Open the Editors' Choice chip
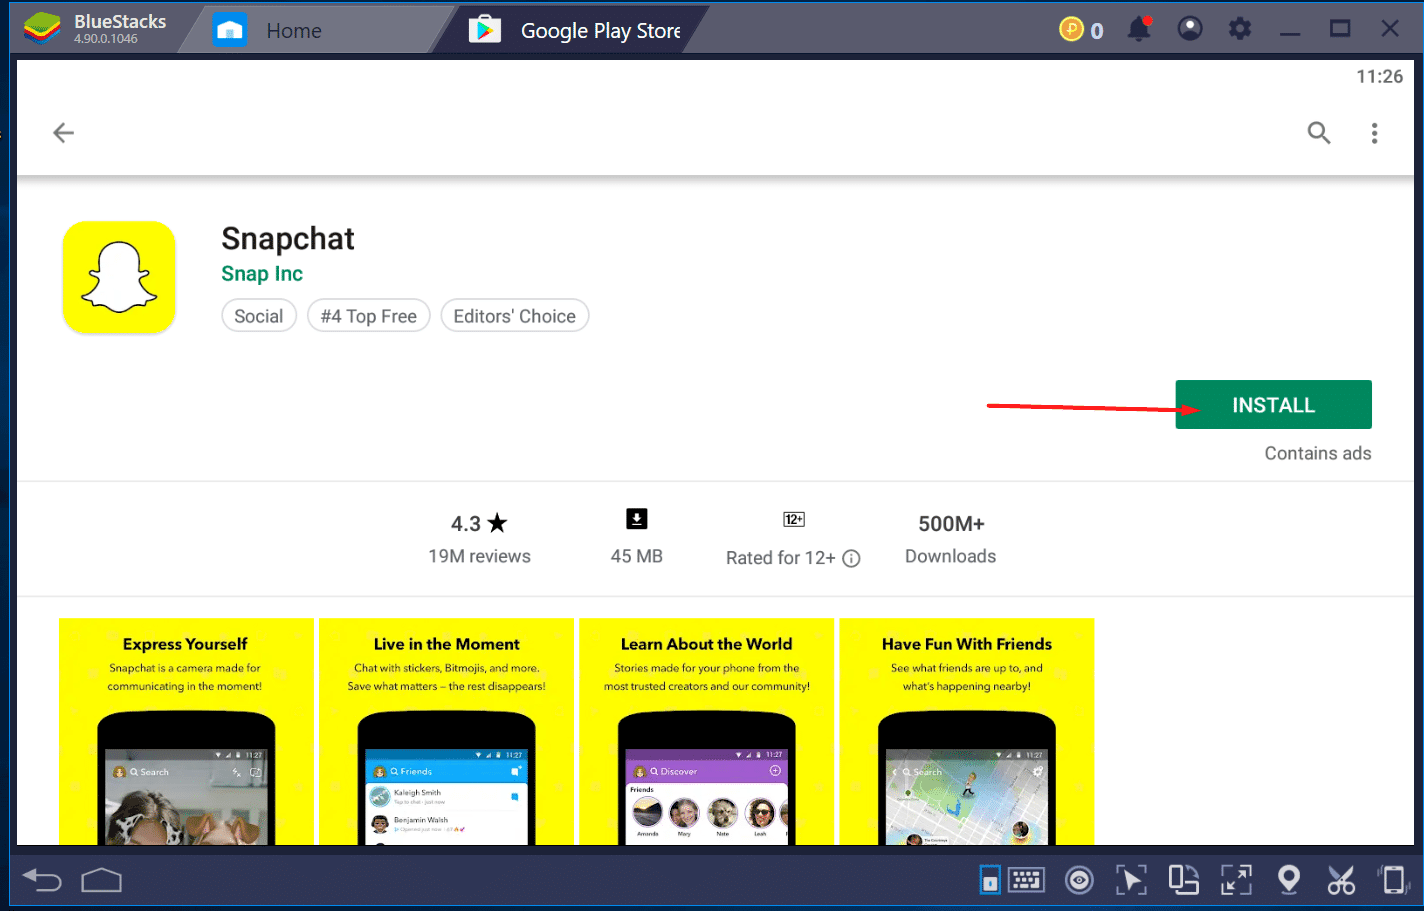 tap(515, 316)
